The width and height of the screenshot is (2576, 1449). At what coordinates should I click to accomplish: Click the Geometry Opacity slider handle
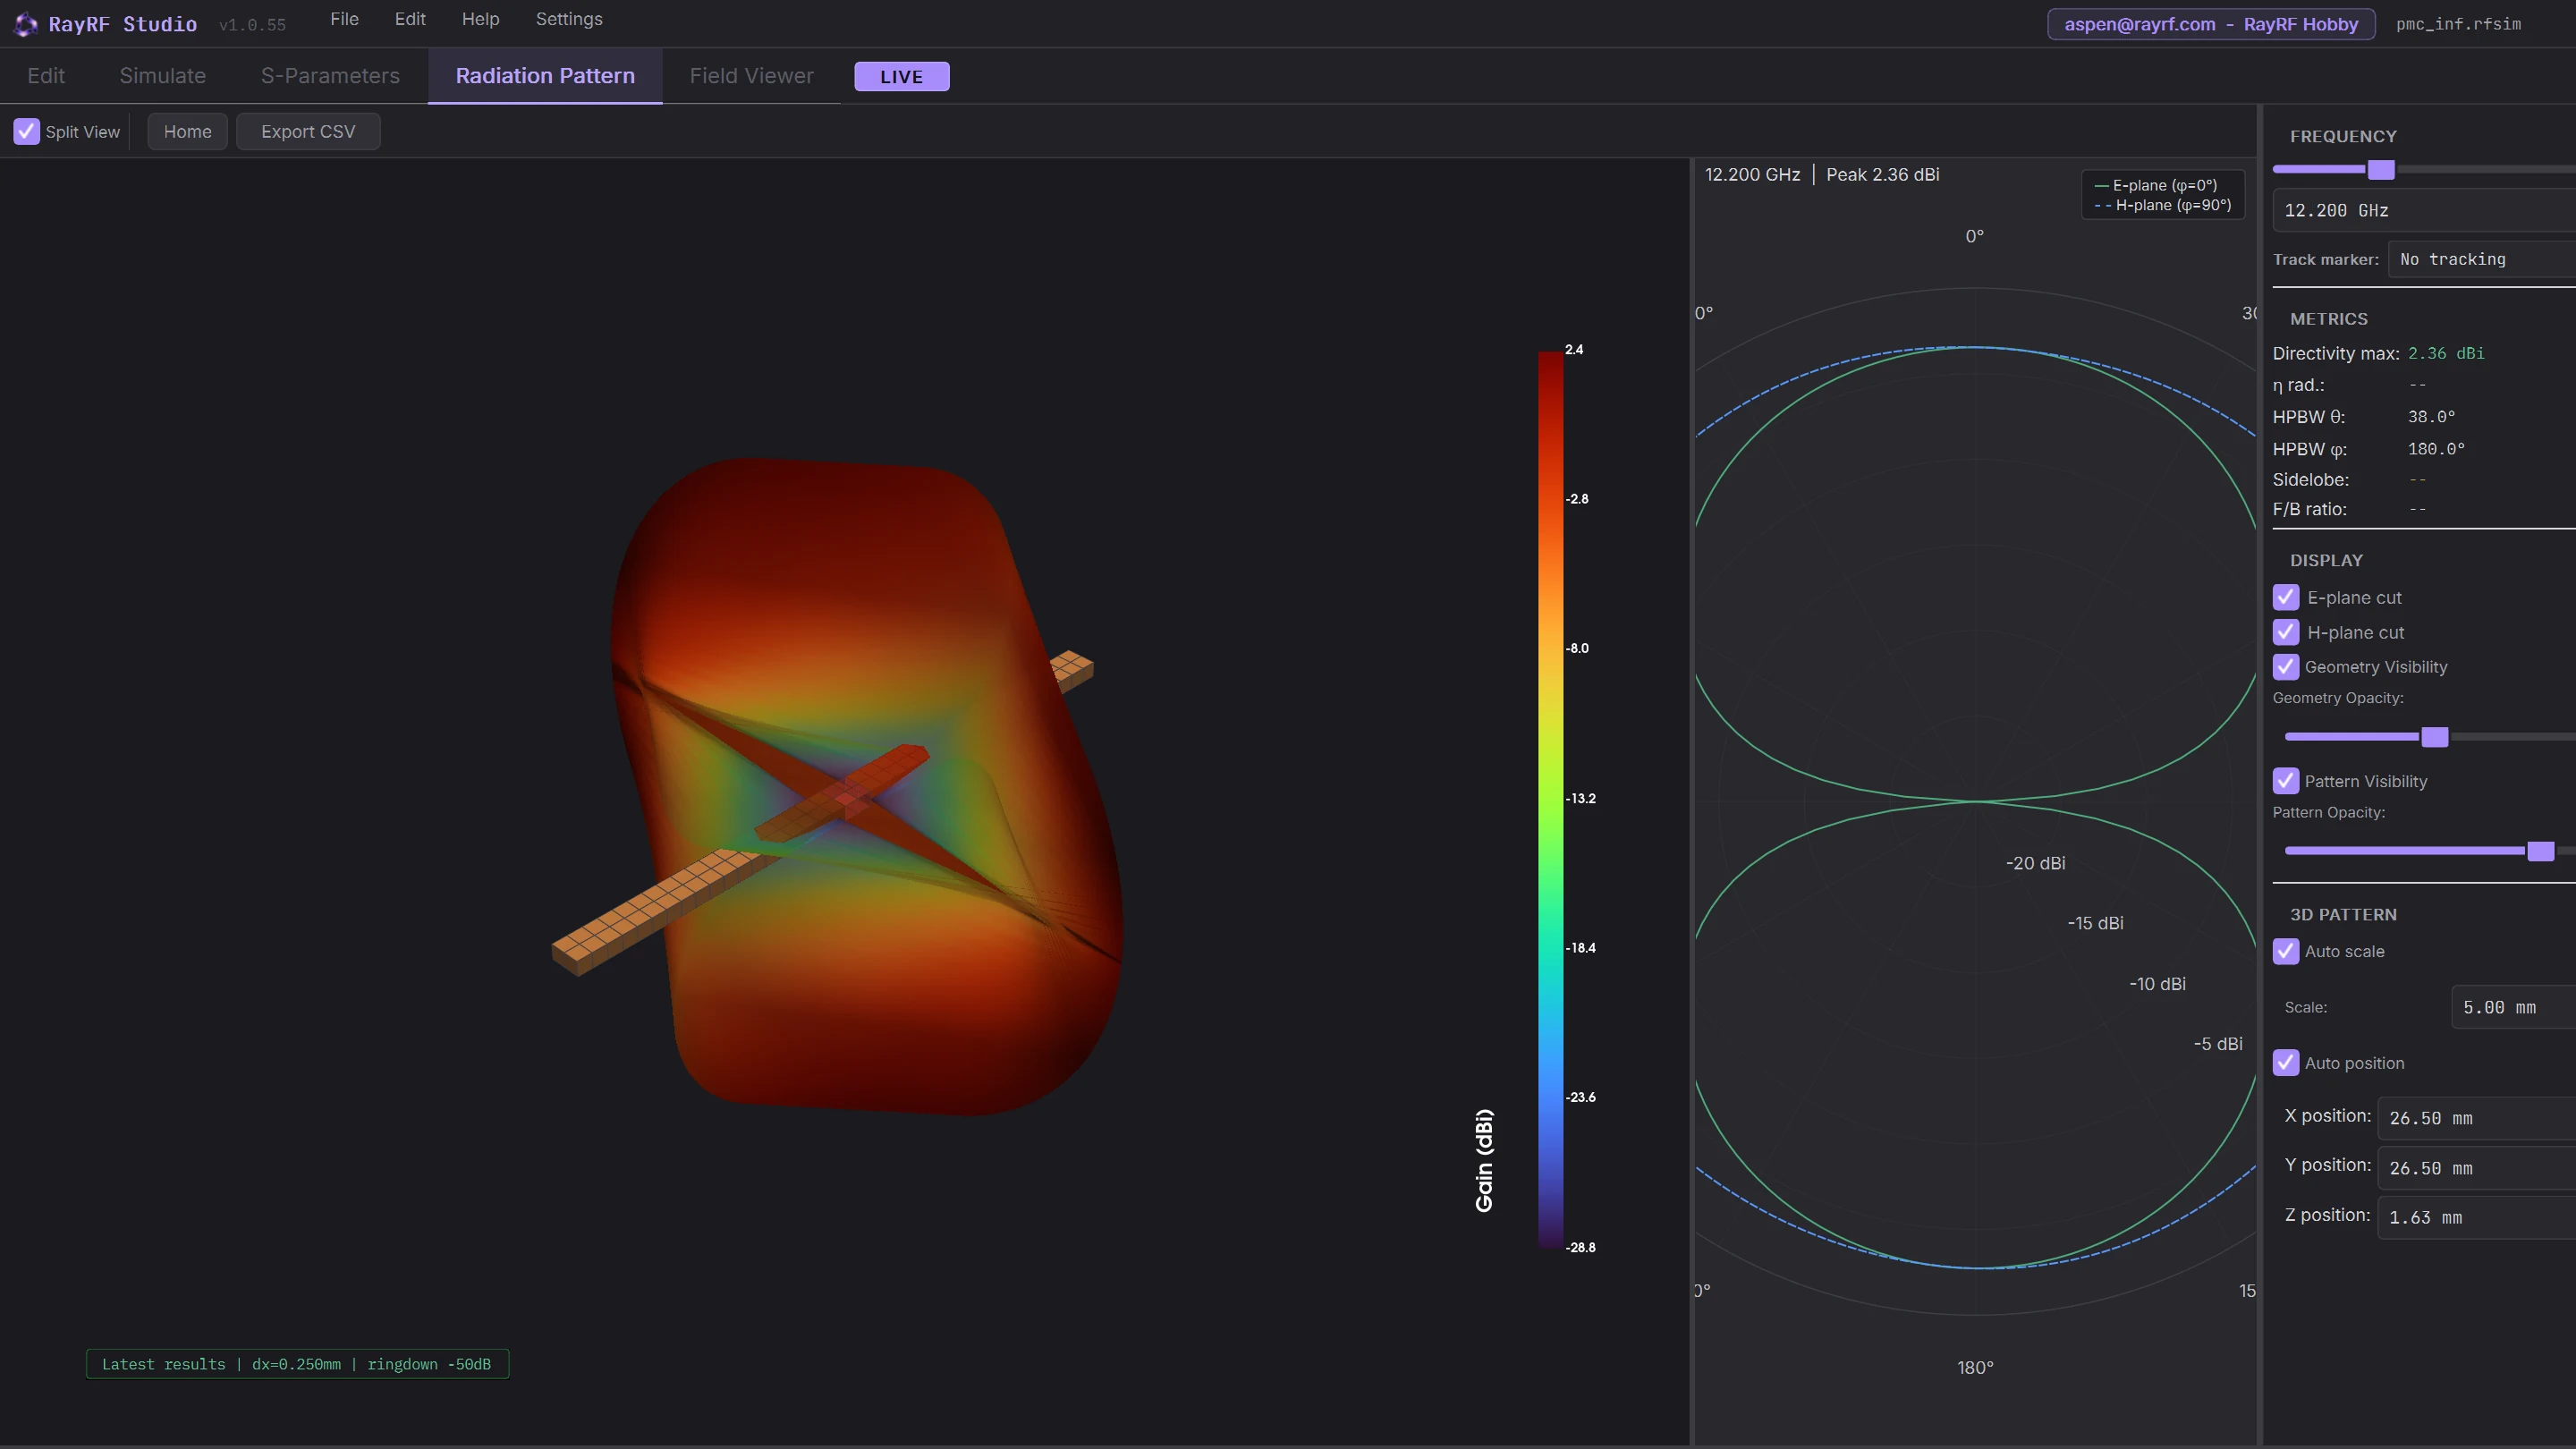pyautogui.click(x=2434, y=737)
